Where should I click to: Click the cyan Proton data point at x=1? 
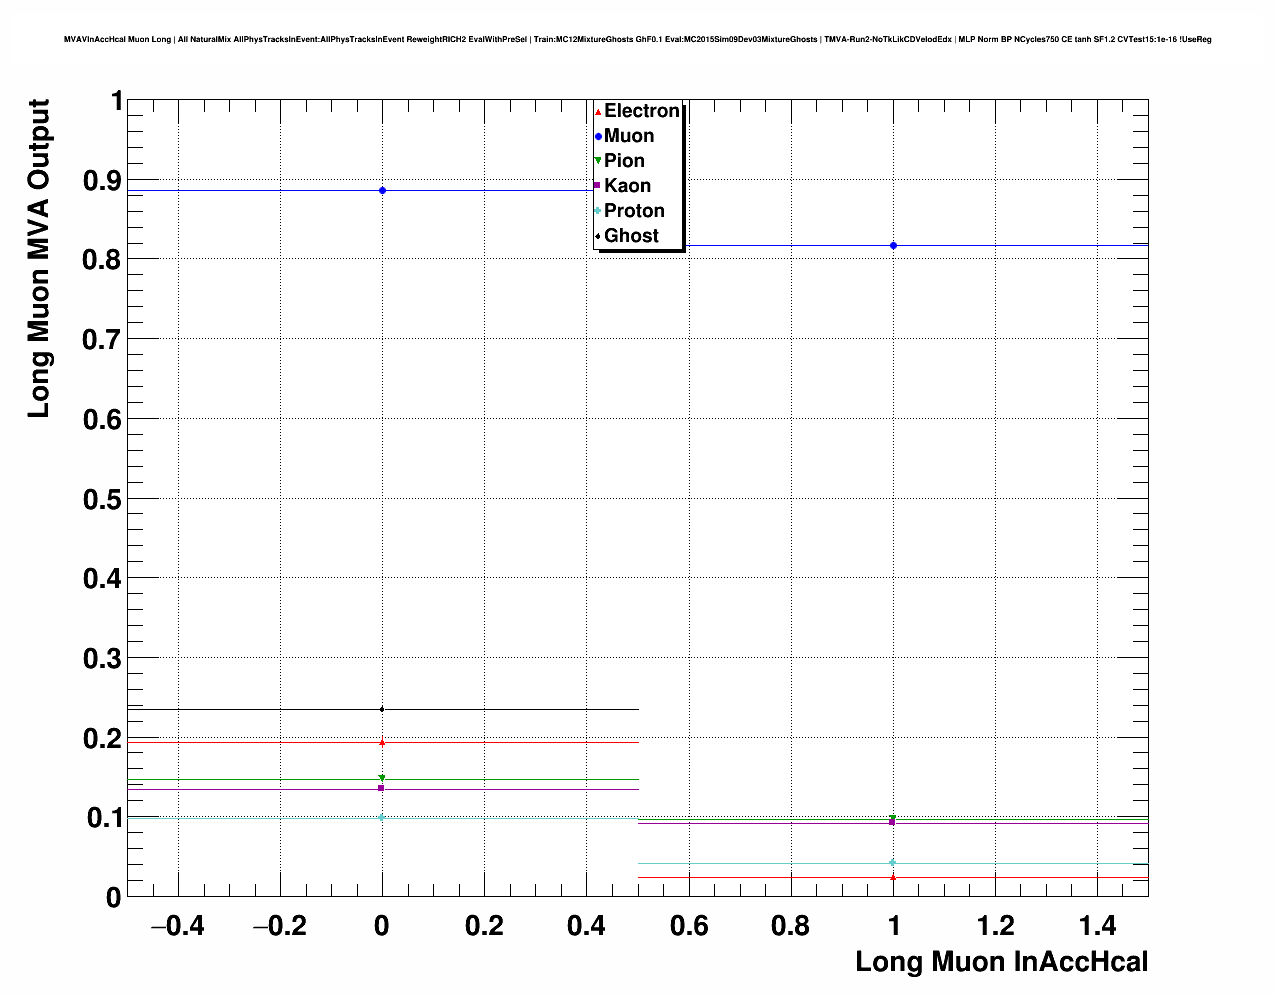[x=892, y=862]
